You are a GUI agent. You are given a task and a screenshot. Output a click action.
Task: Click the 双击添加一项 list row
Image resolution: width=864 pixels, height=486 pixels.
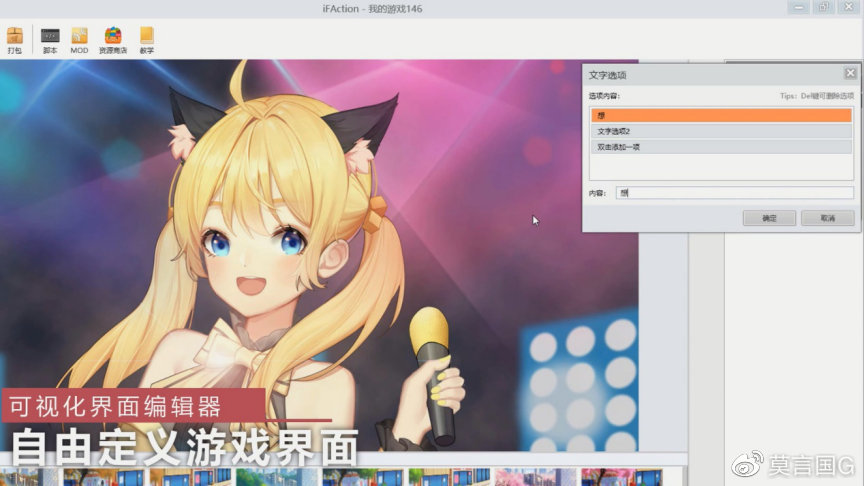(721, 147)
